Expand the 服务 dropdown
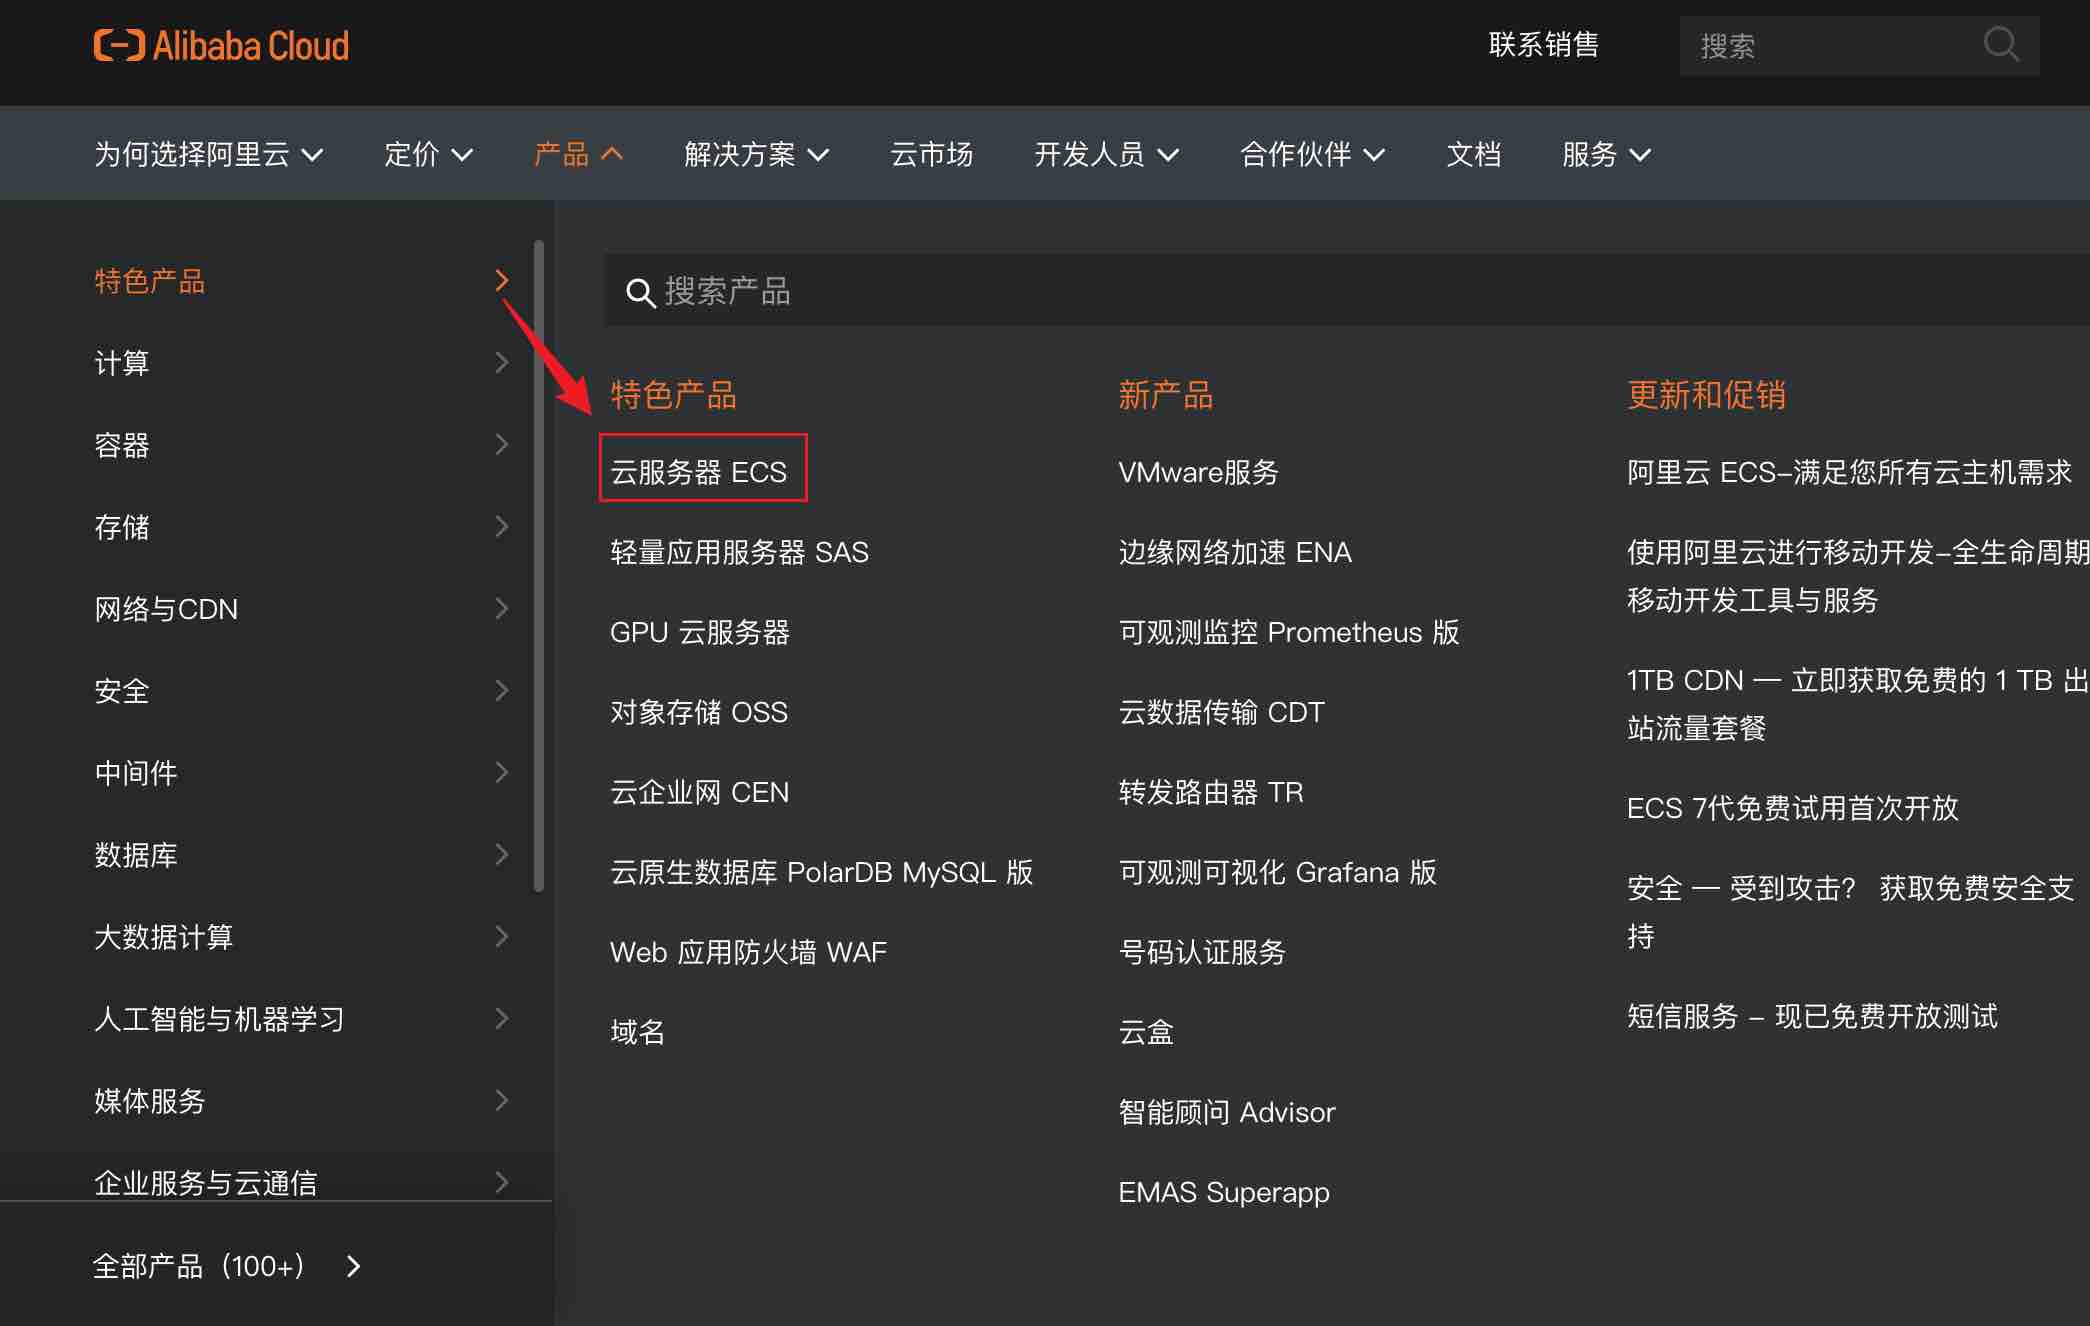This screenshot has width=2090, height=1326. (1607, 154)
